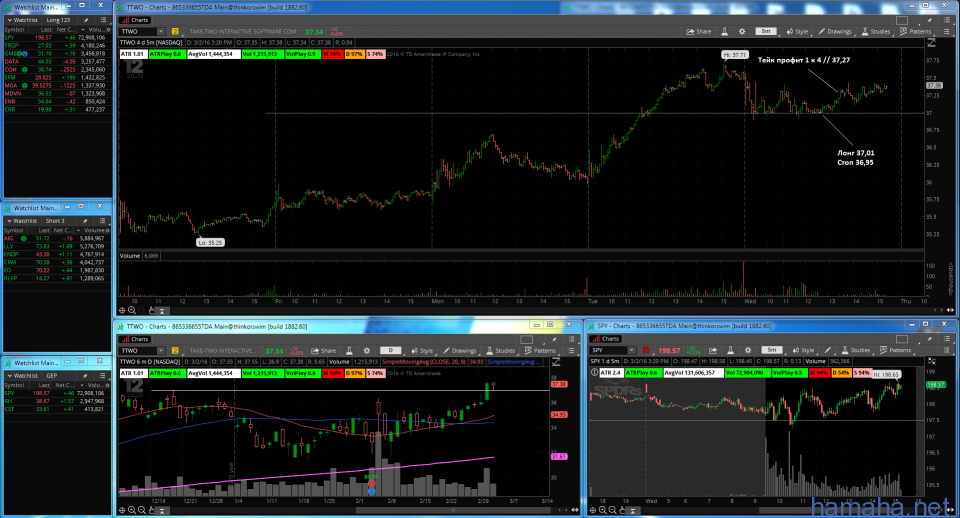Open TTWO symbol dropdown arrow in top chart
Viewport: 960px width, 518px height.
coord(160,31)
